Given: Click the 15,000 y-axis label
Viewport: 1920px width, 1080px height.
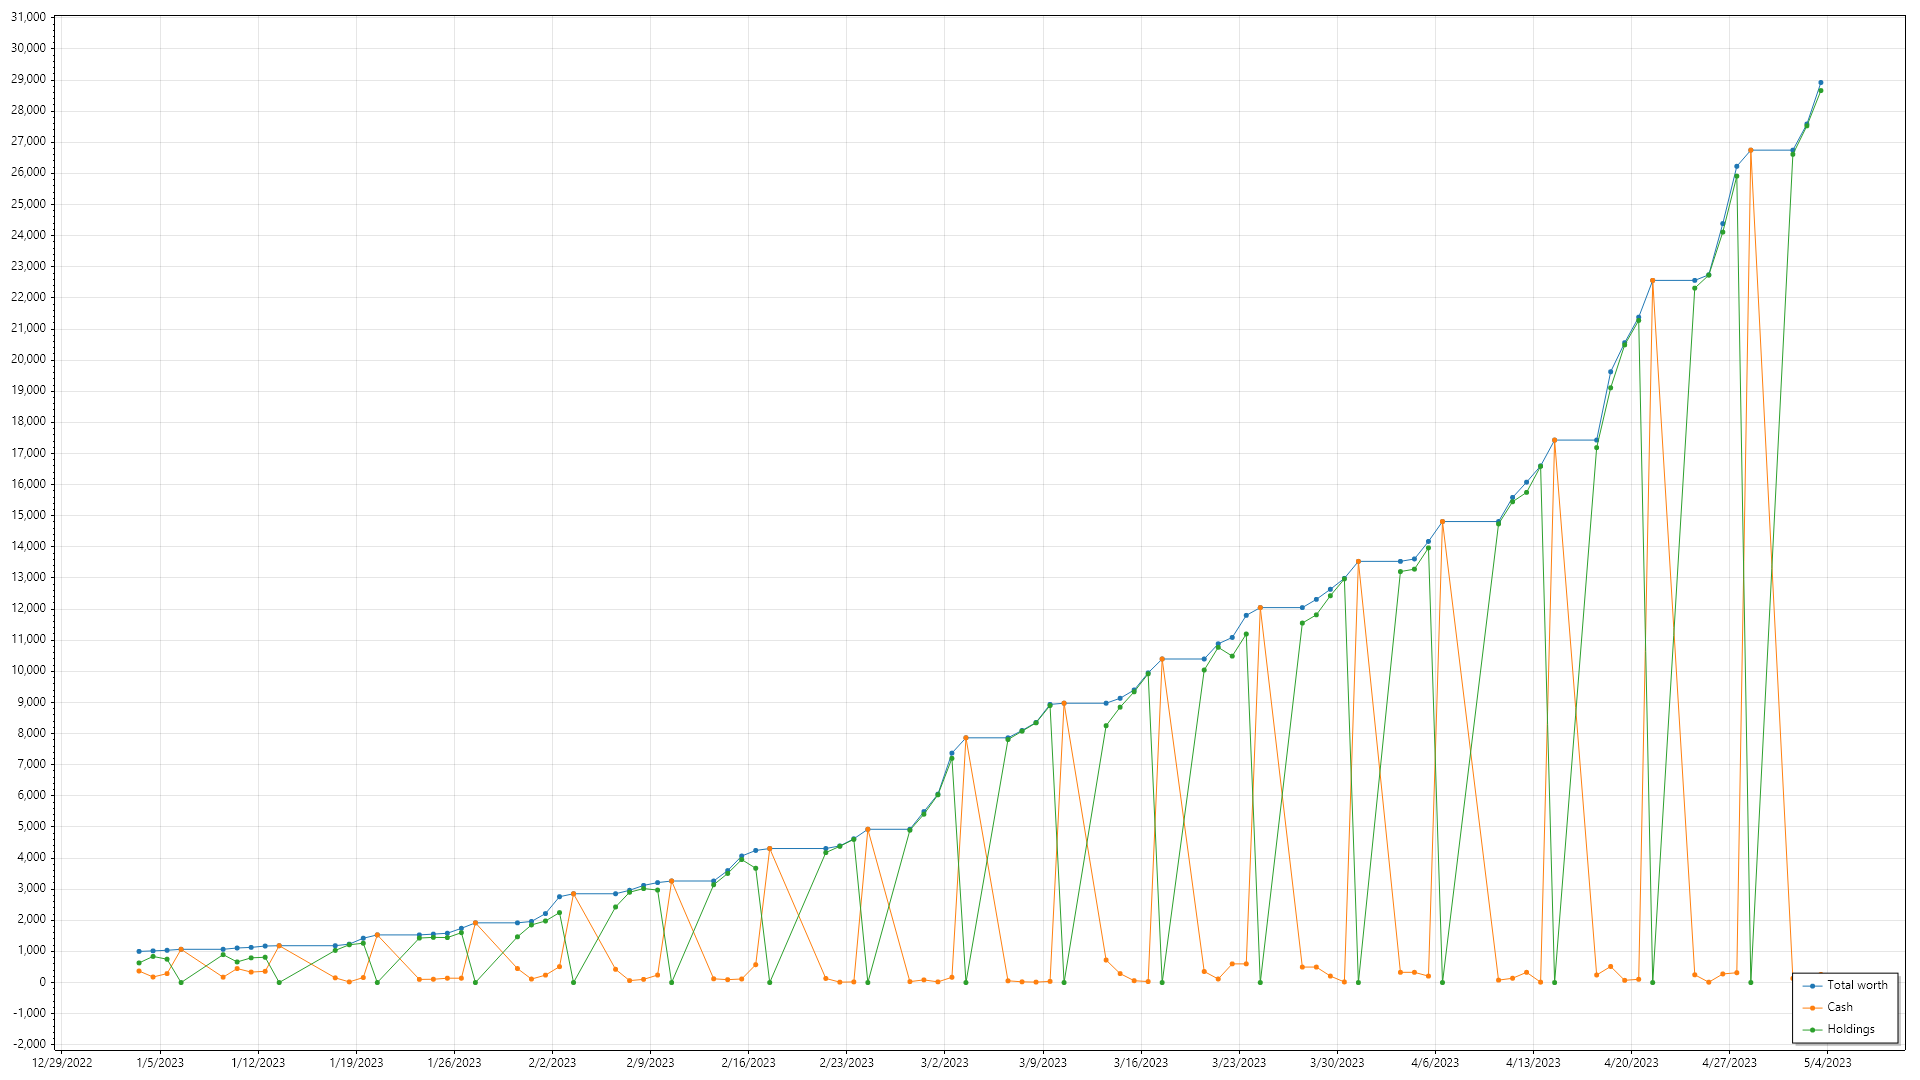Looking at the screenshot, I should pos(28,515).
